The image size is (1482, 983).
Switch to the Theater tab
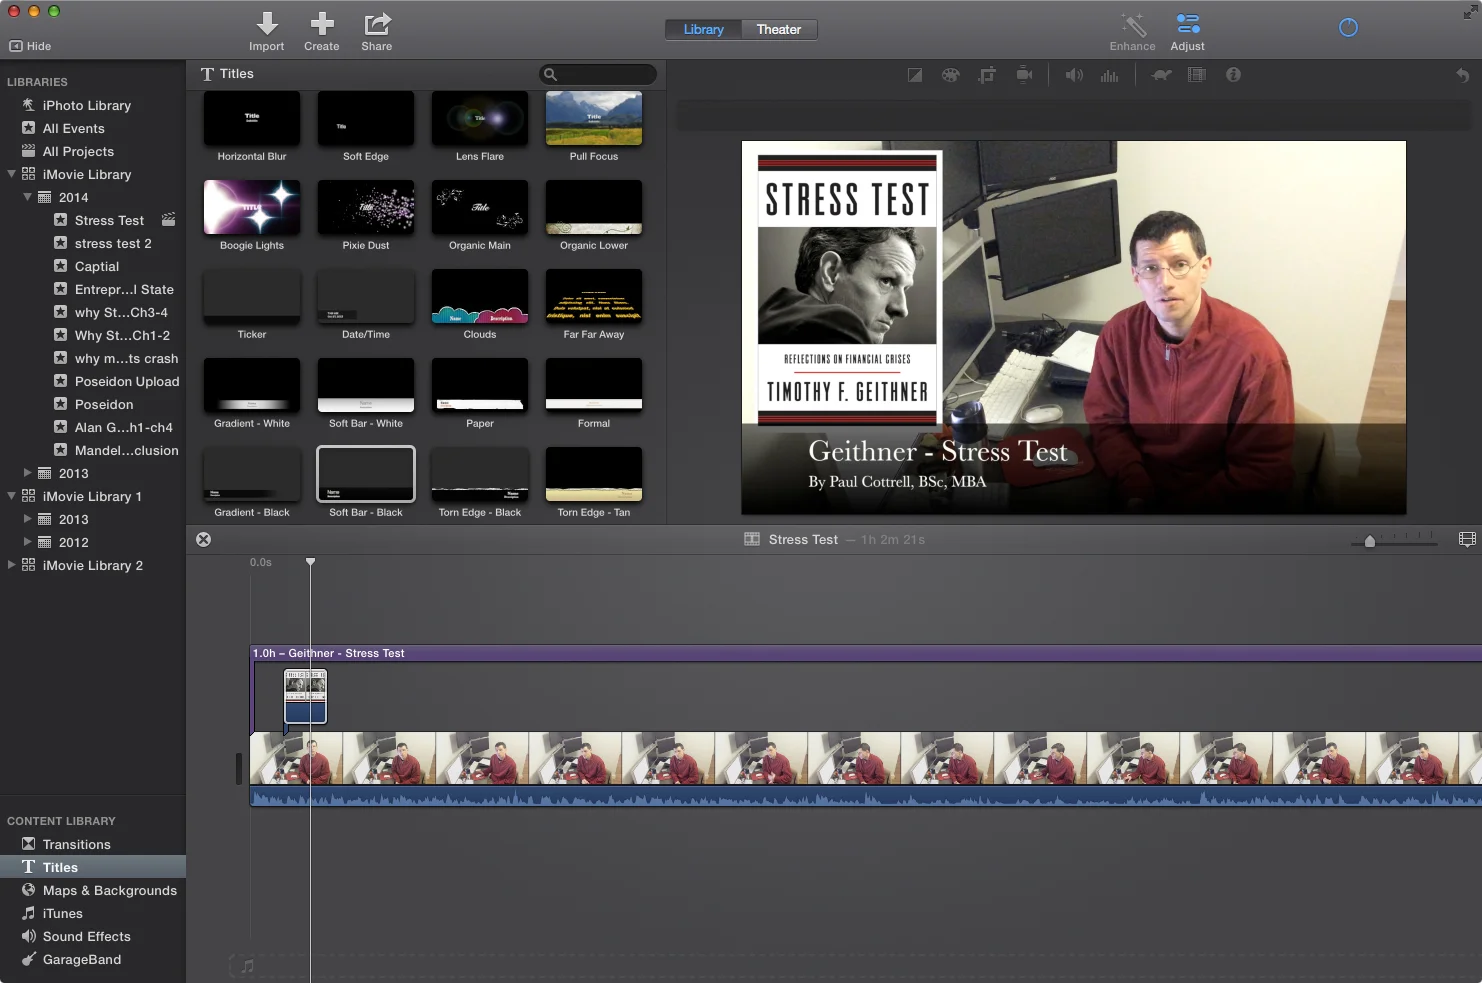point(779,30)
